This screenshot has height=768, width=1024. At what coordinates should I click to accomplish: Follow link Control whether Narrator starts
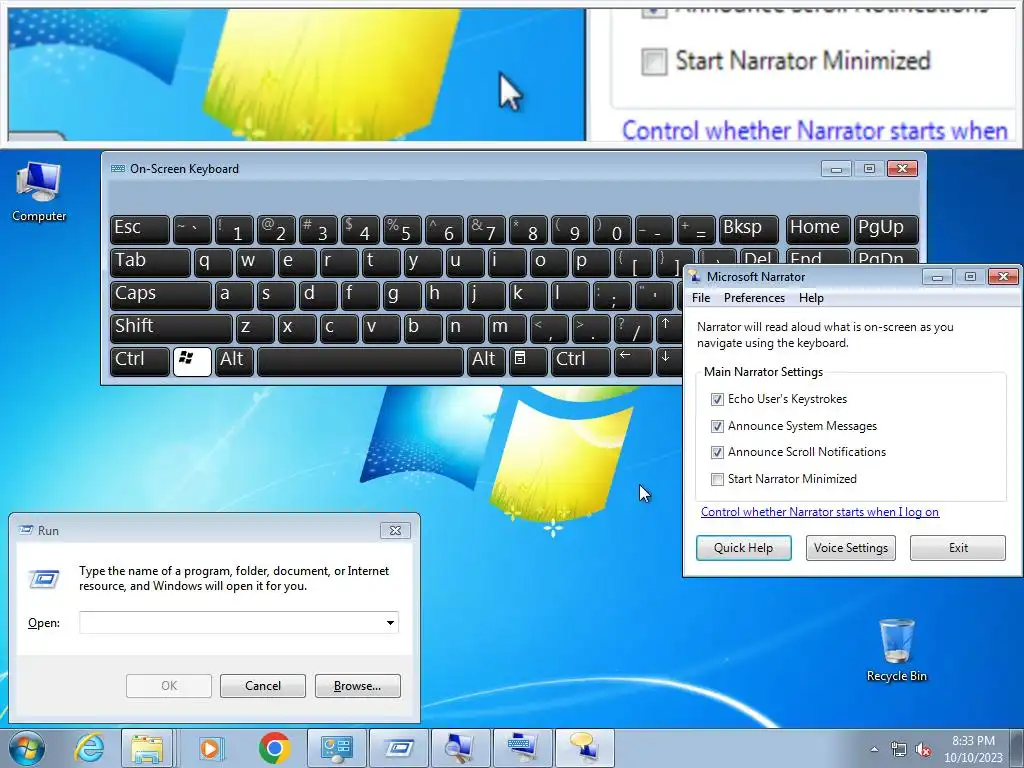[820, 512]
